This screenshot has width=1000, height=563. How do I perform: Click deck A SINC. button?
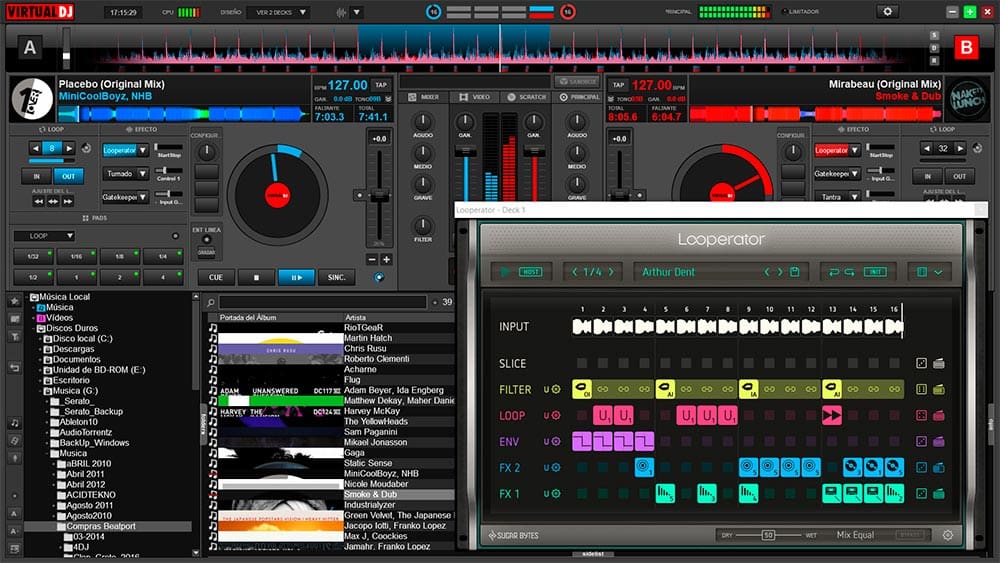pos(337,277)
